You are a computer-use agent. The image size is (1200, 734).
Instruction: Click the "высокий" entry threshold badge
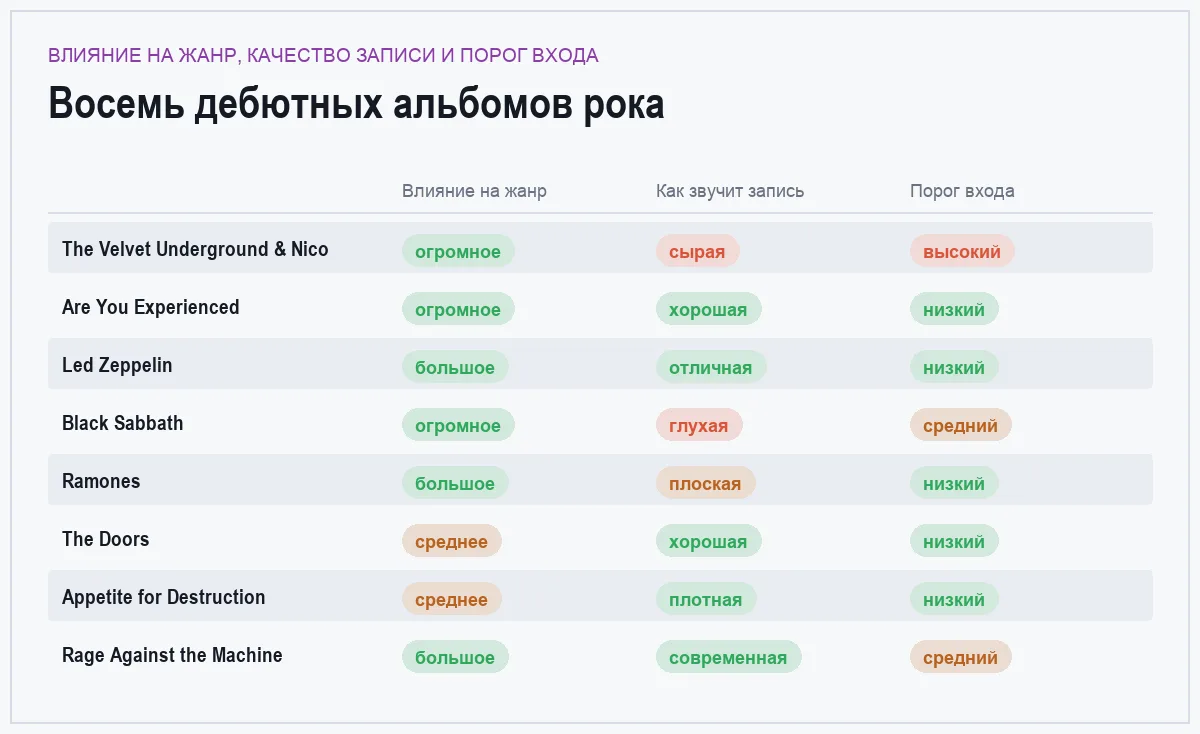tap(962, 251)
